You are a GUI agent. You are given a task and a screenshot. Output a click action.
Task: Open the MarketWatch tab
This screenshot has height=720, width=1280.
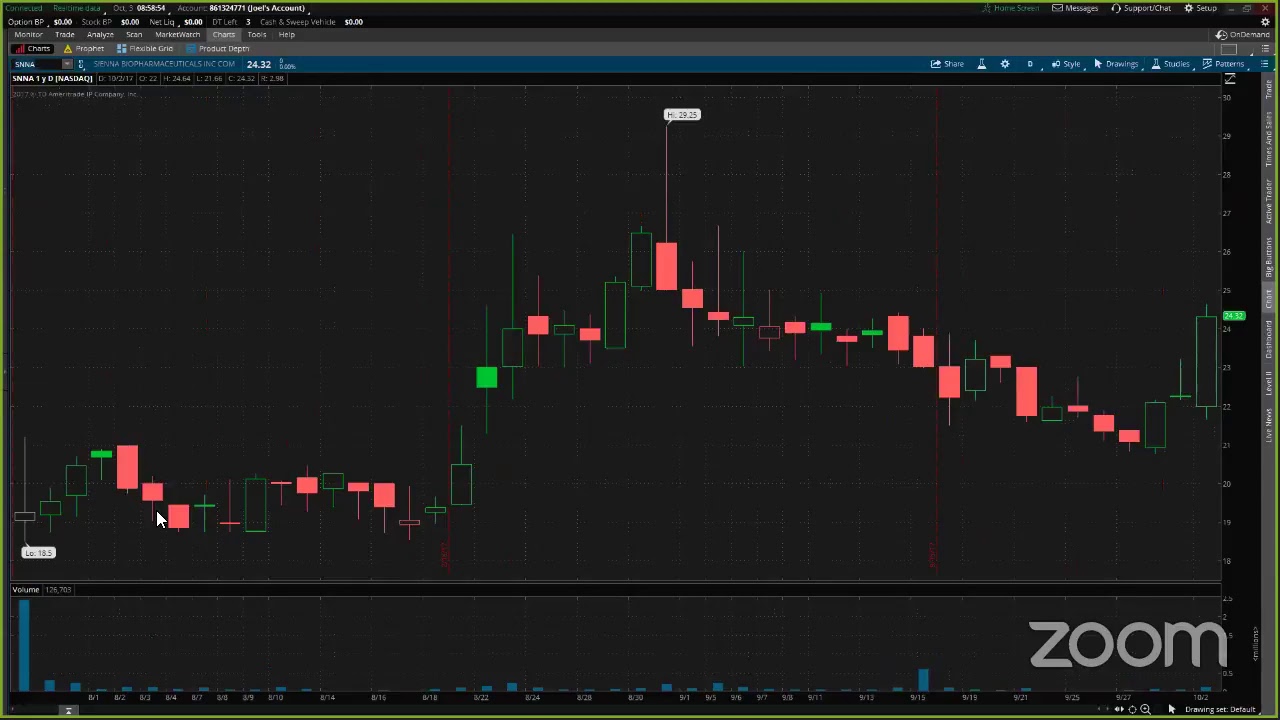(x=177, y=34)
